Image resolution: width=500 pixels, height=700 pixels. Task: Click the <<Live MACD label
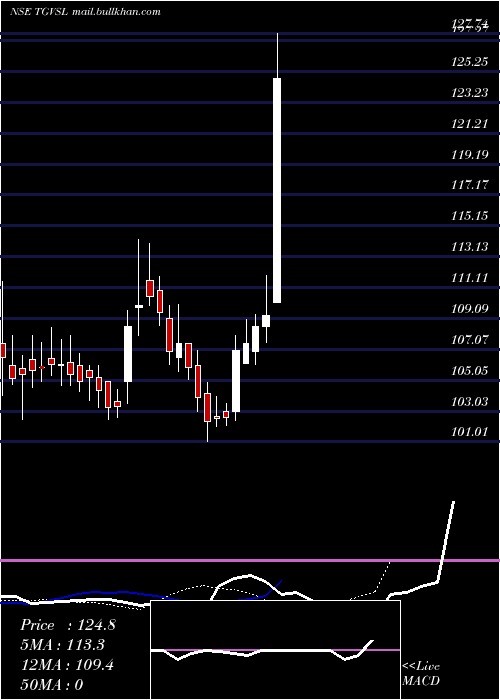(x=421, y=674)
